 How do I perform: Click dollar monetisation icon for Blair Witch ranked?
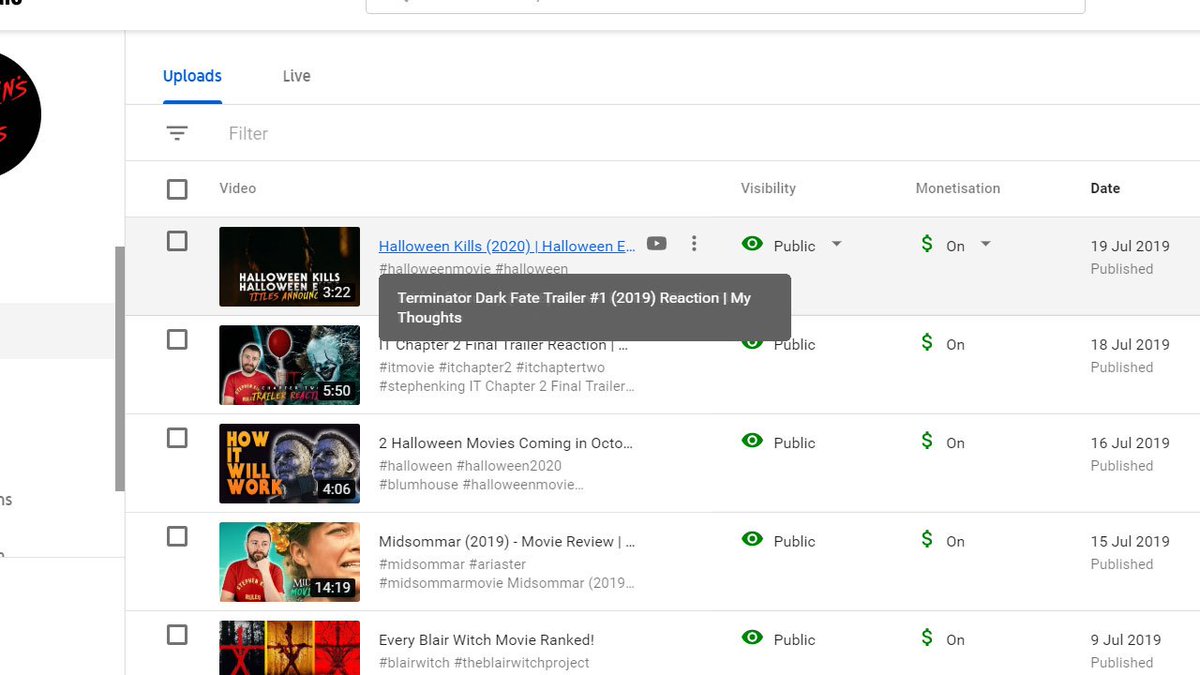[x=927, y=638]
